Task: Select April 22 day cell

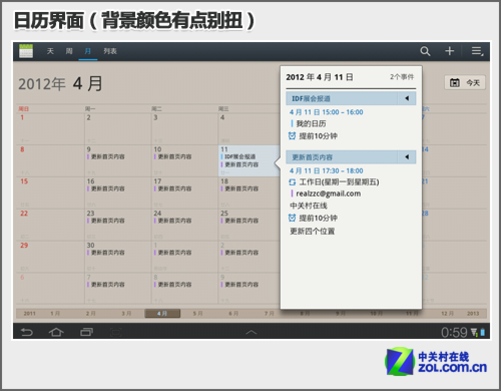Action: [x=50, y=225]
